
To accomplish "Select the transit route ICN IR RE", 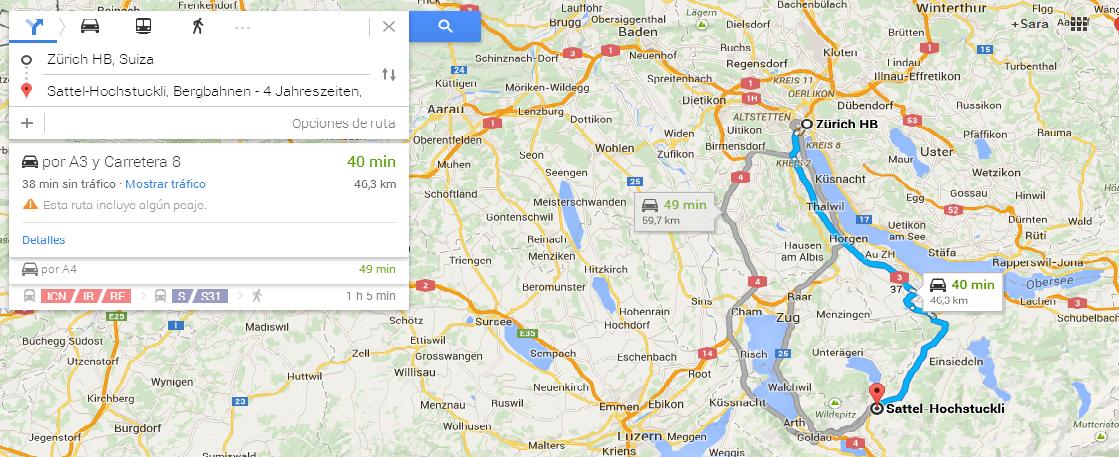I will (208, 296).
